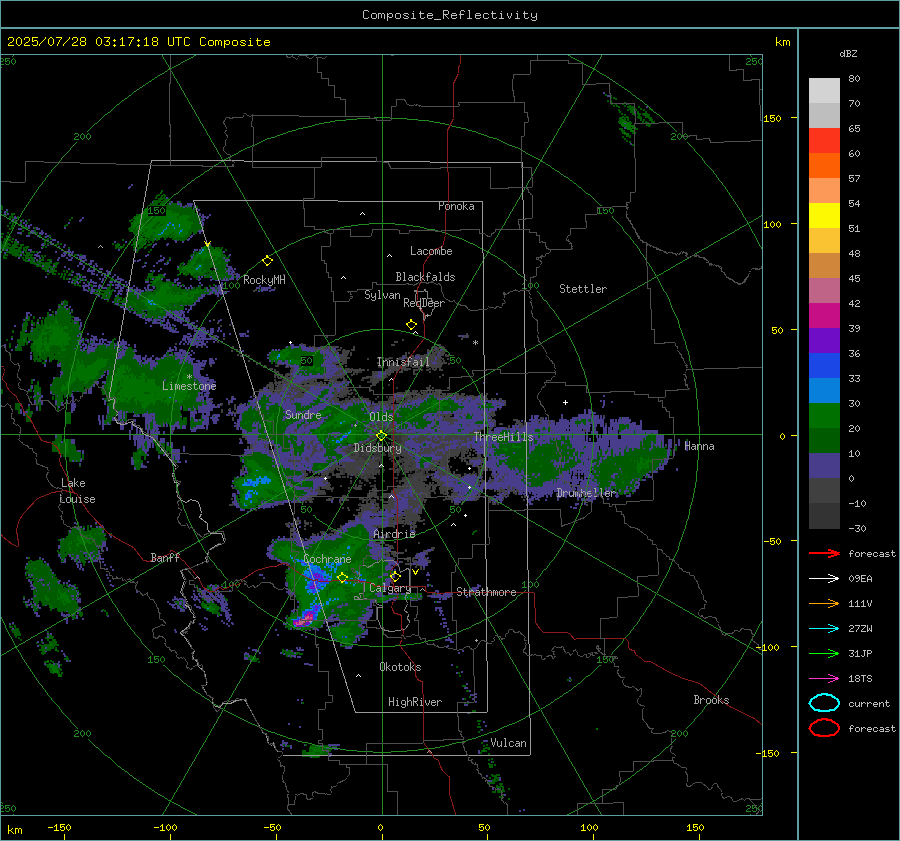
Task: Click the Stettler town label
Action: [583, 289]
